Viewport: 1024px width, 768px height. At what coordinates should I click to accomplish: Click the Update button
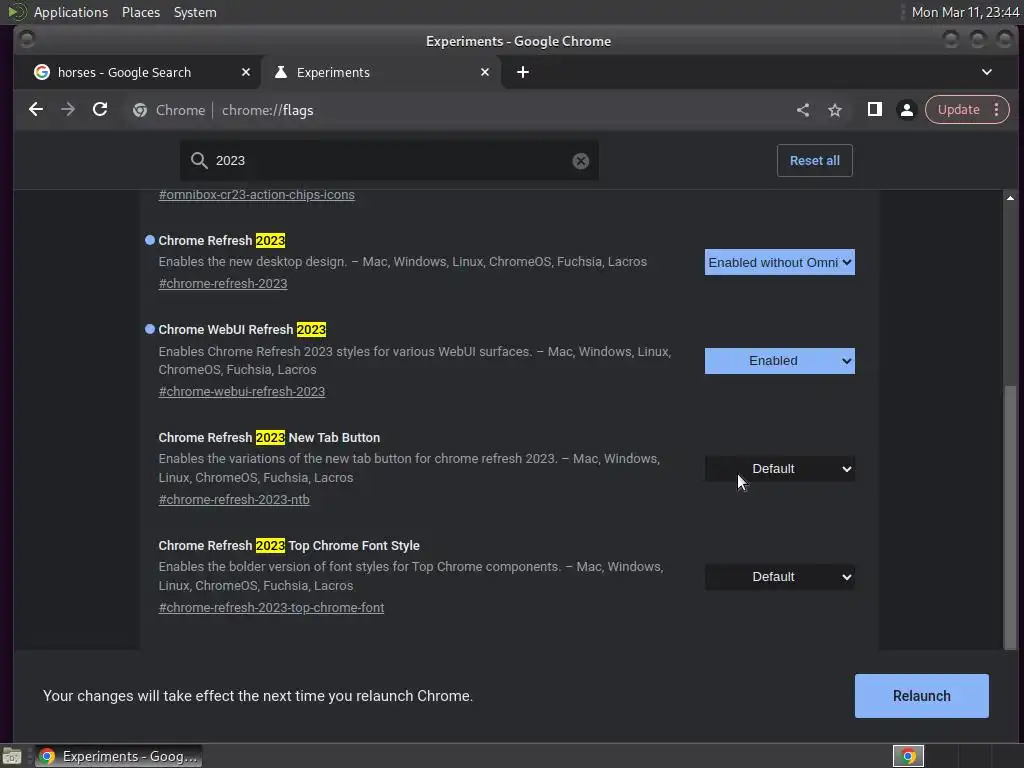(x=958, y=110)
